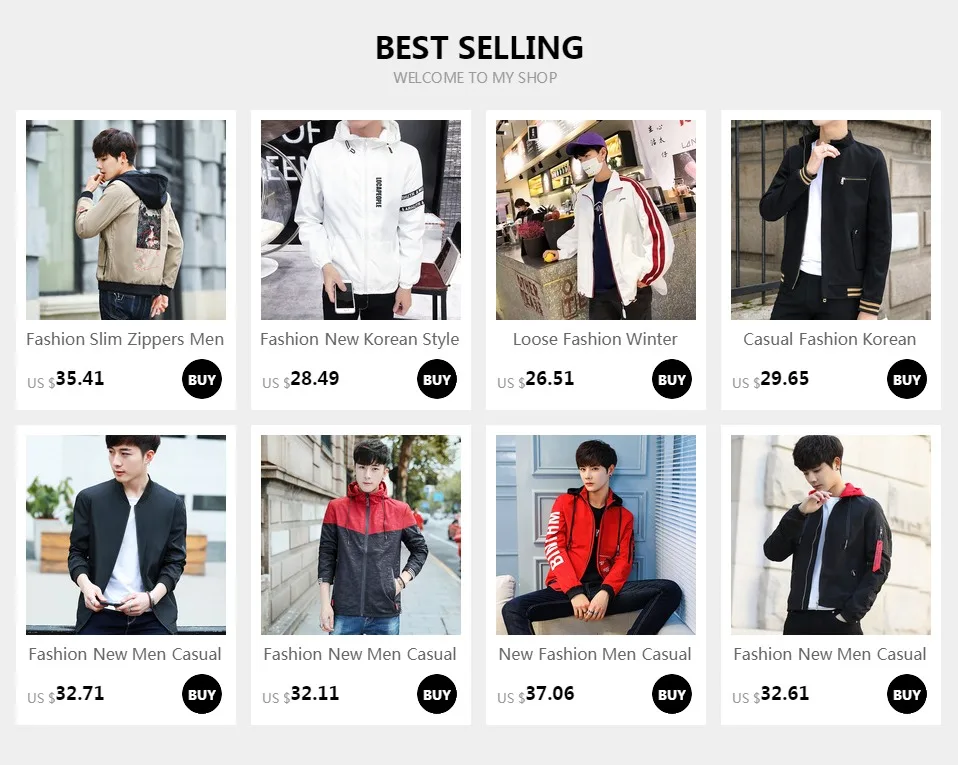
Task: Click BUY button for $26.51 striped jacket
Action: 671,379
